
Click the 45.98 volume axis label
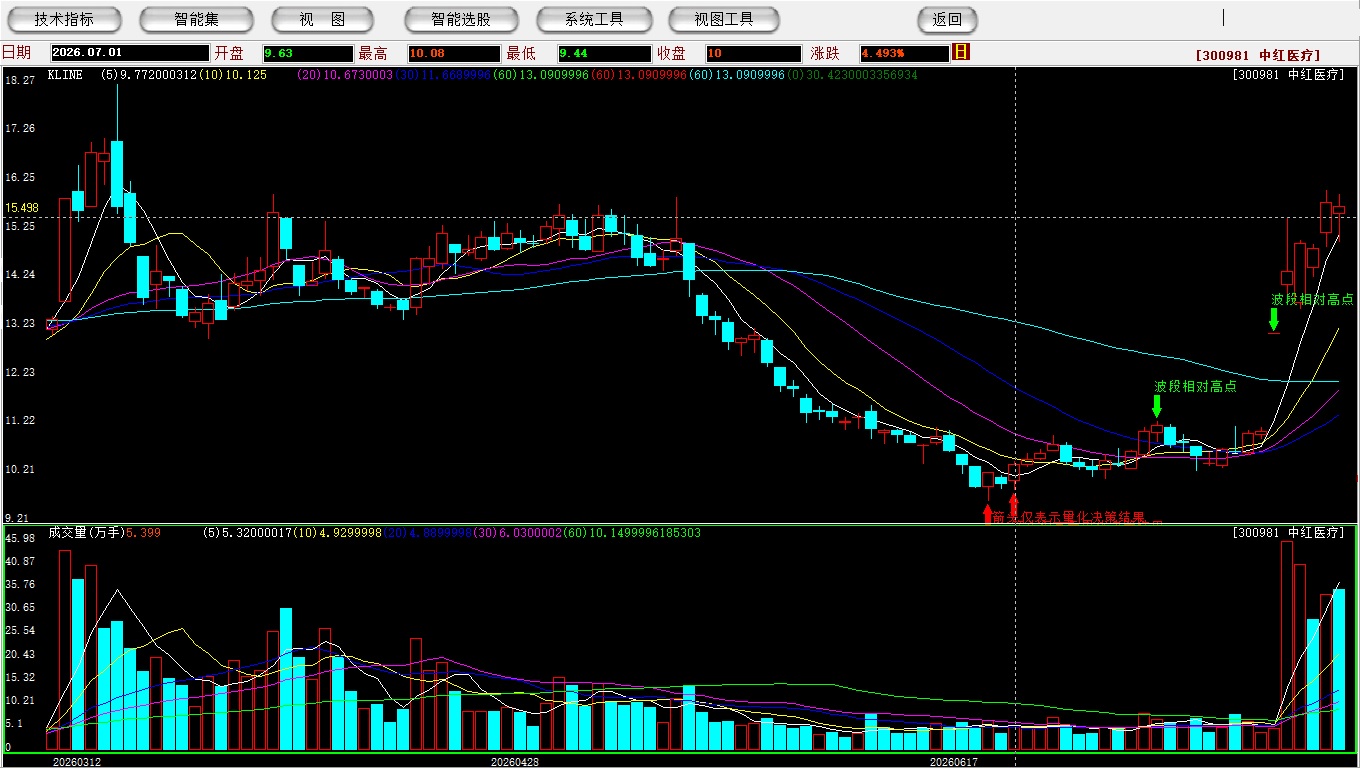[20, 538]
